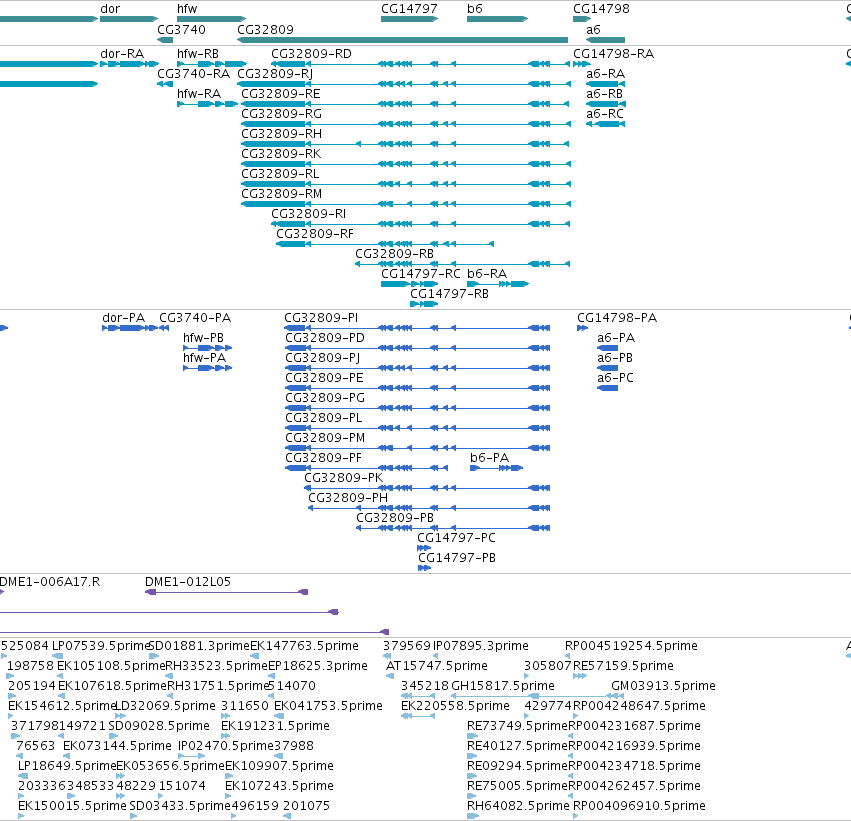This screenshot has width=851, height=821.
Task: Open protein a6-PC
Action: pyautogui.click(x=615, y=378)
